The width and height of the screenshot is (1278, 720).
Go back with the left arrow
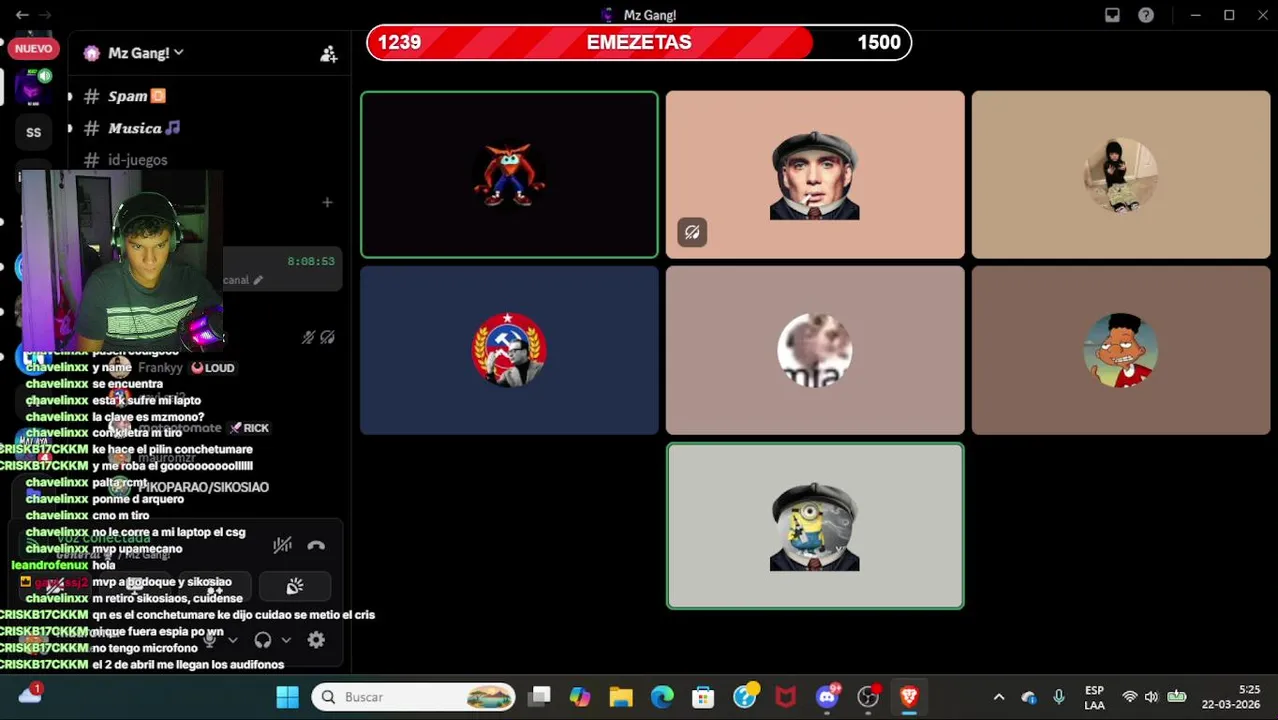[x=22, y=15]
